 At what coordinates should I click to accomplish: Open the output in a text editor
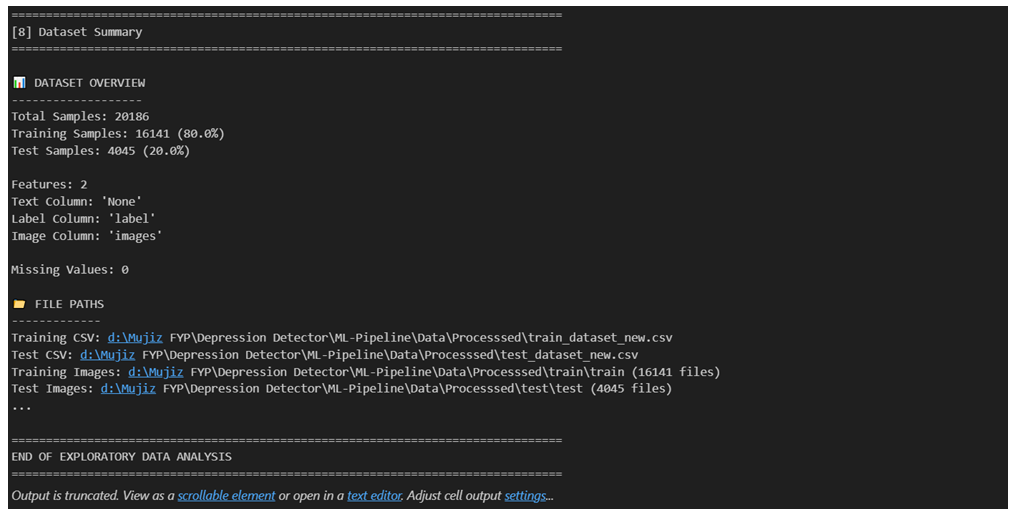click(x=372, y=496)
